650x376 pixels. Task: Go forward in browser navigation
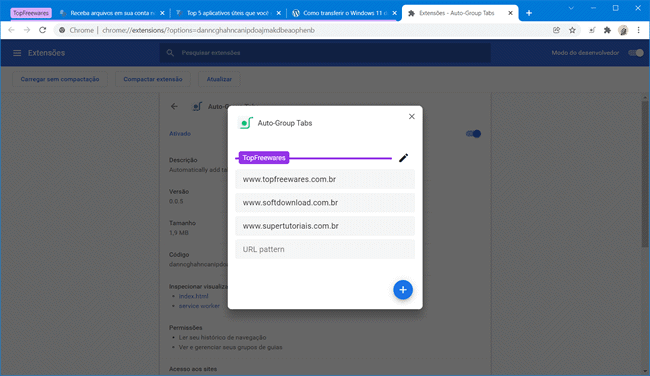click(27, 30)
